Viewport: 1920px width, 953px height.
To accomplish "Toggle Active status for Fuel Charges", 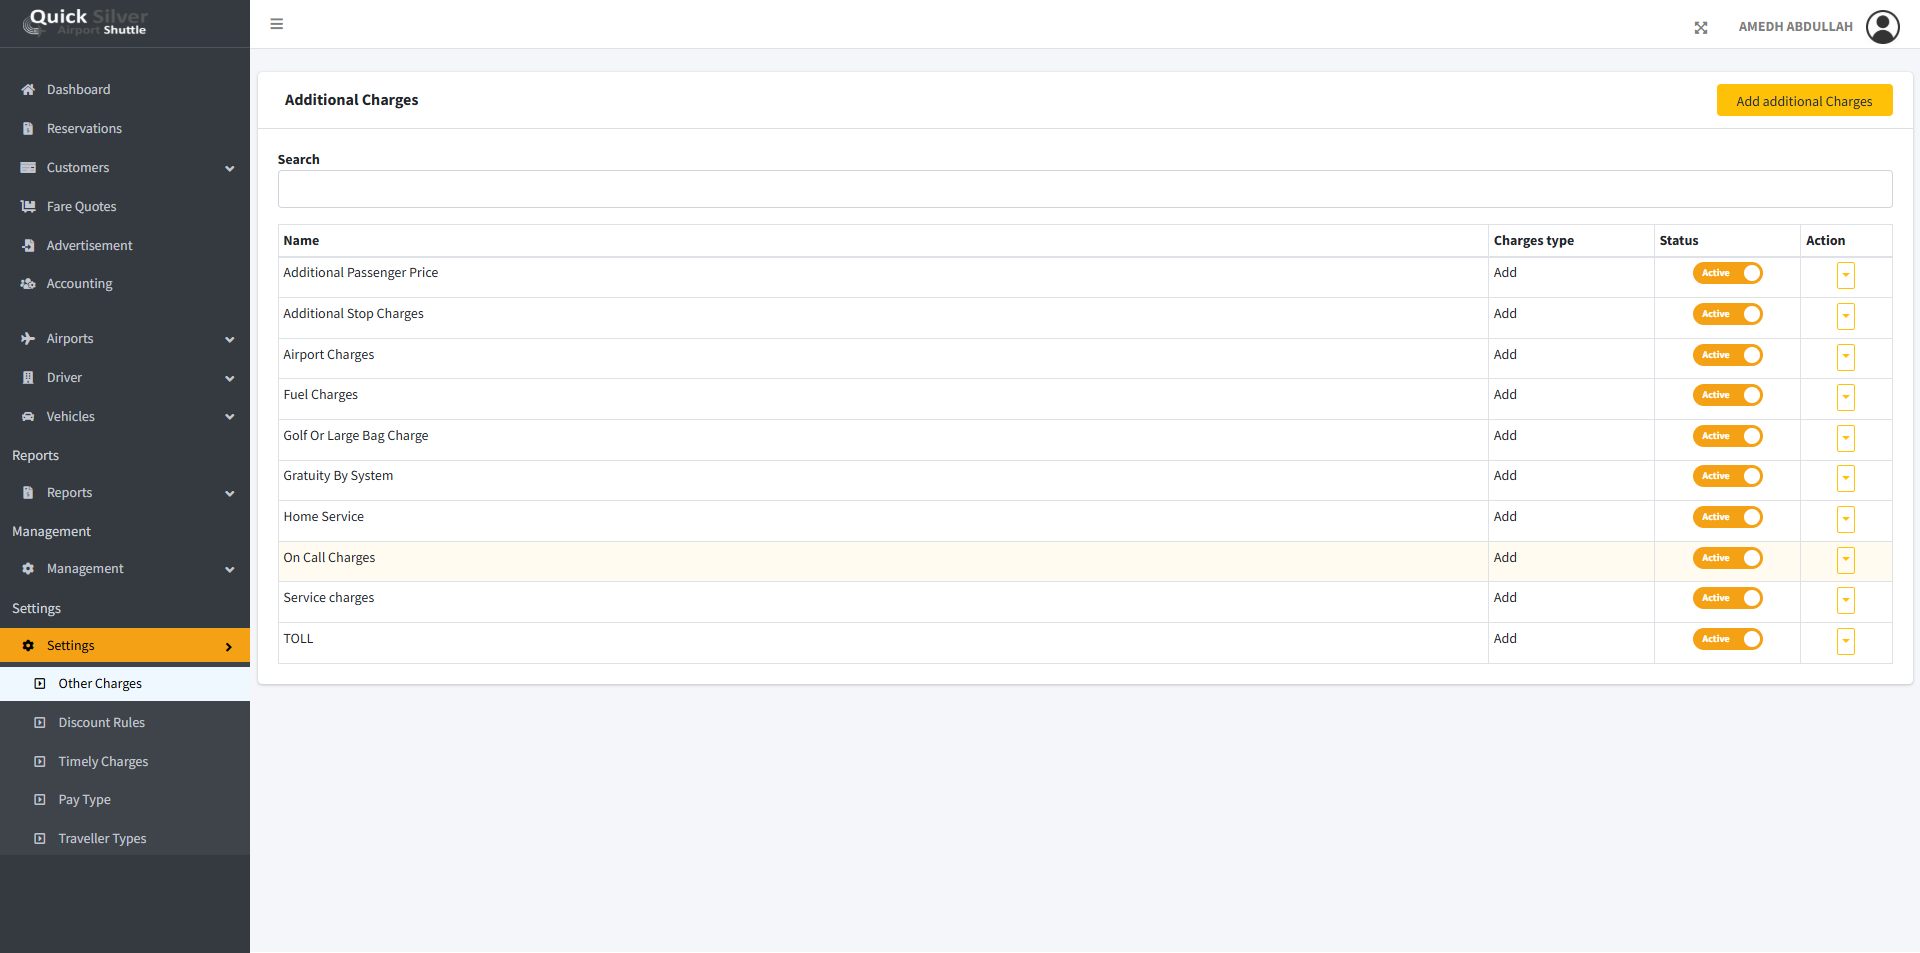I will (1728, 395).
